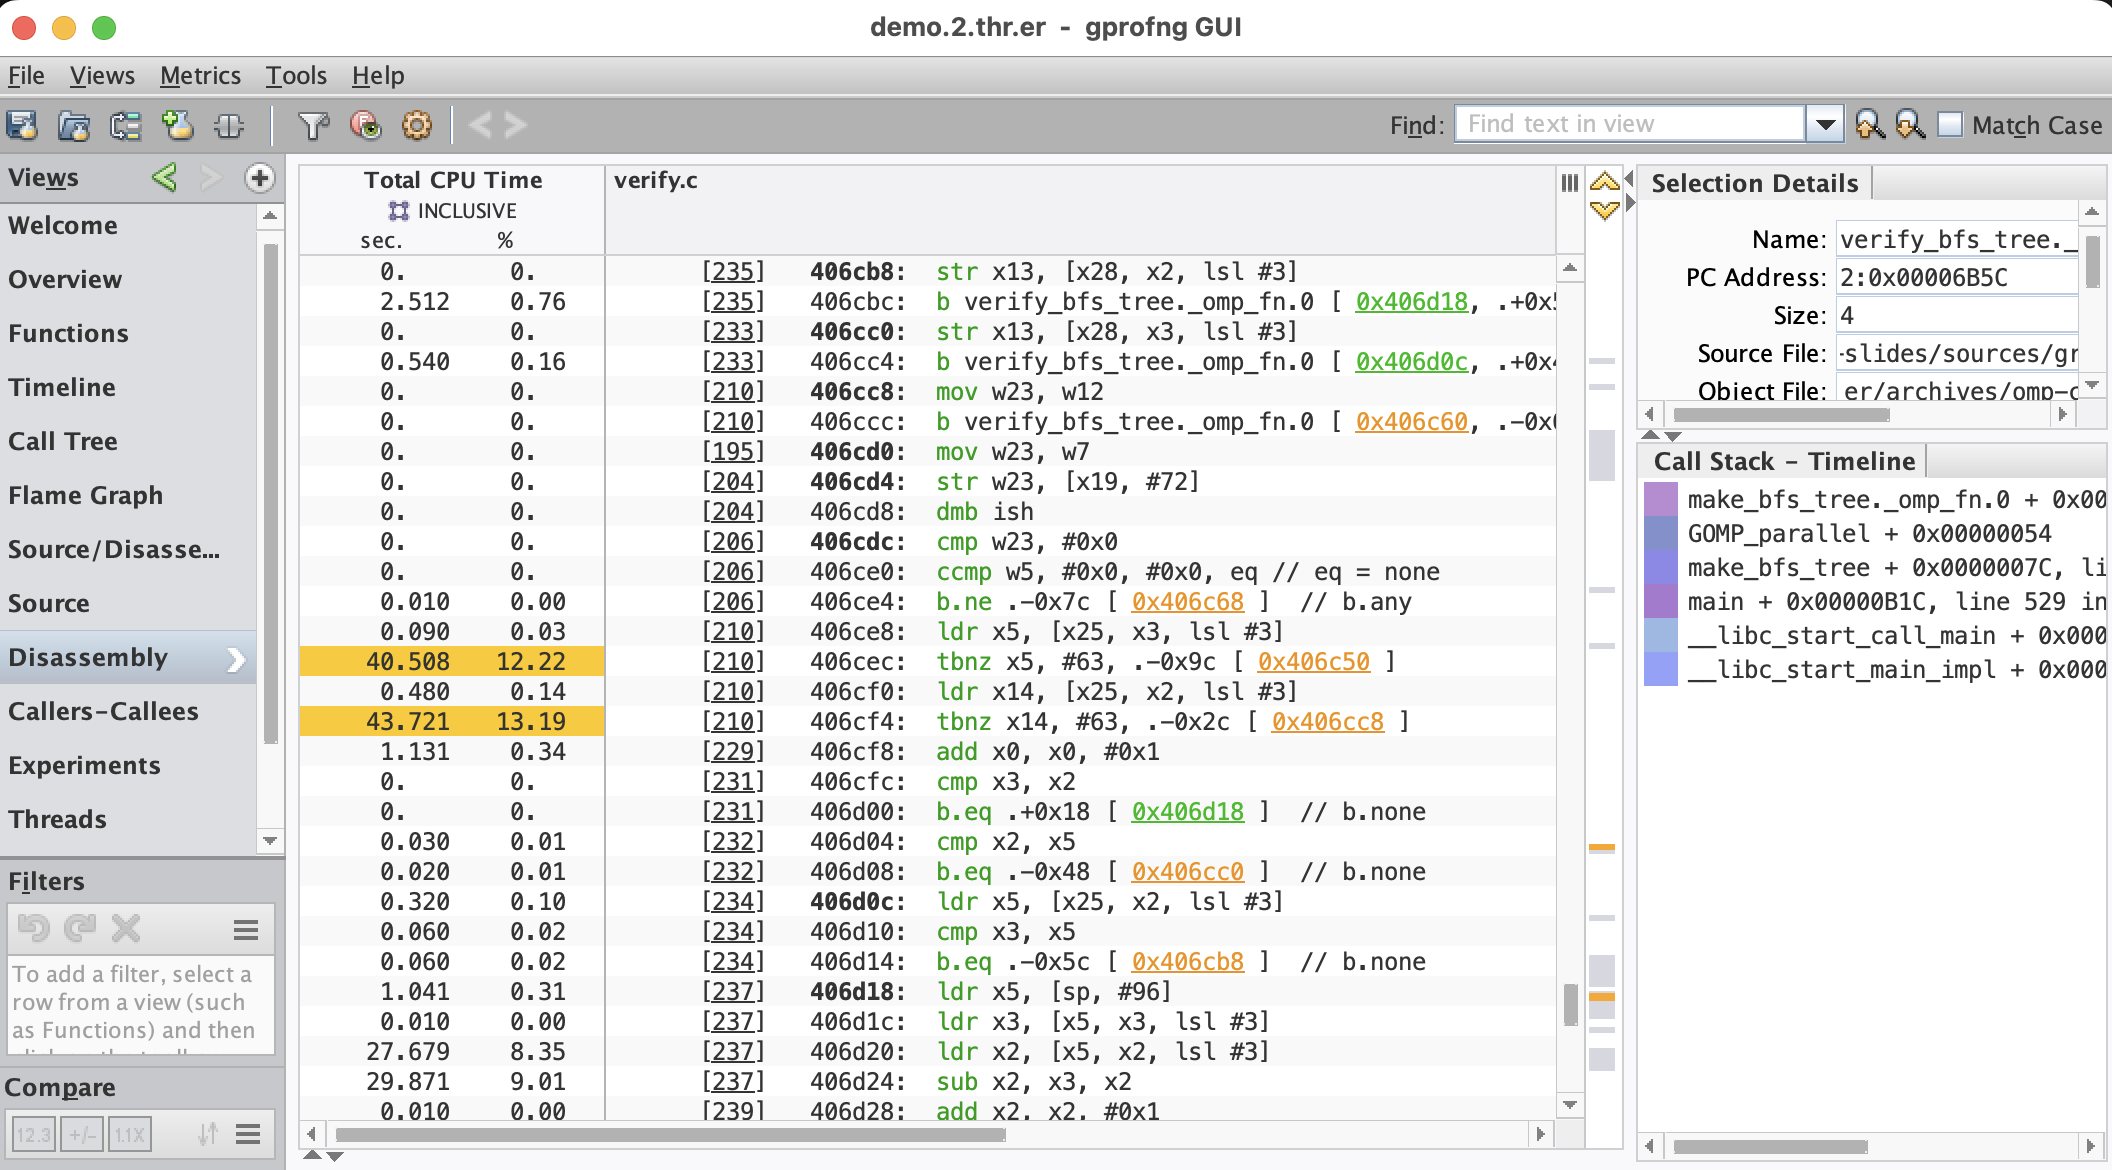The height and width of the screenshot is (1170, 2112).
Task: Click the plus icon beside Views
Action: 260,178
